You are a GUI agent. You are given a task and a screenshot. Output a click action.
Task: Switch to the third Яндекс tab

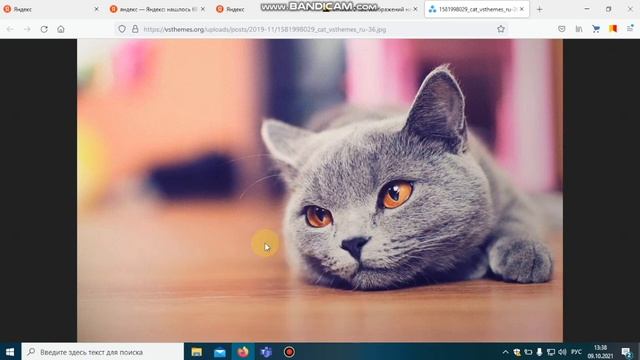[236, 9]
